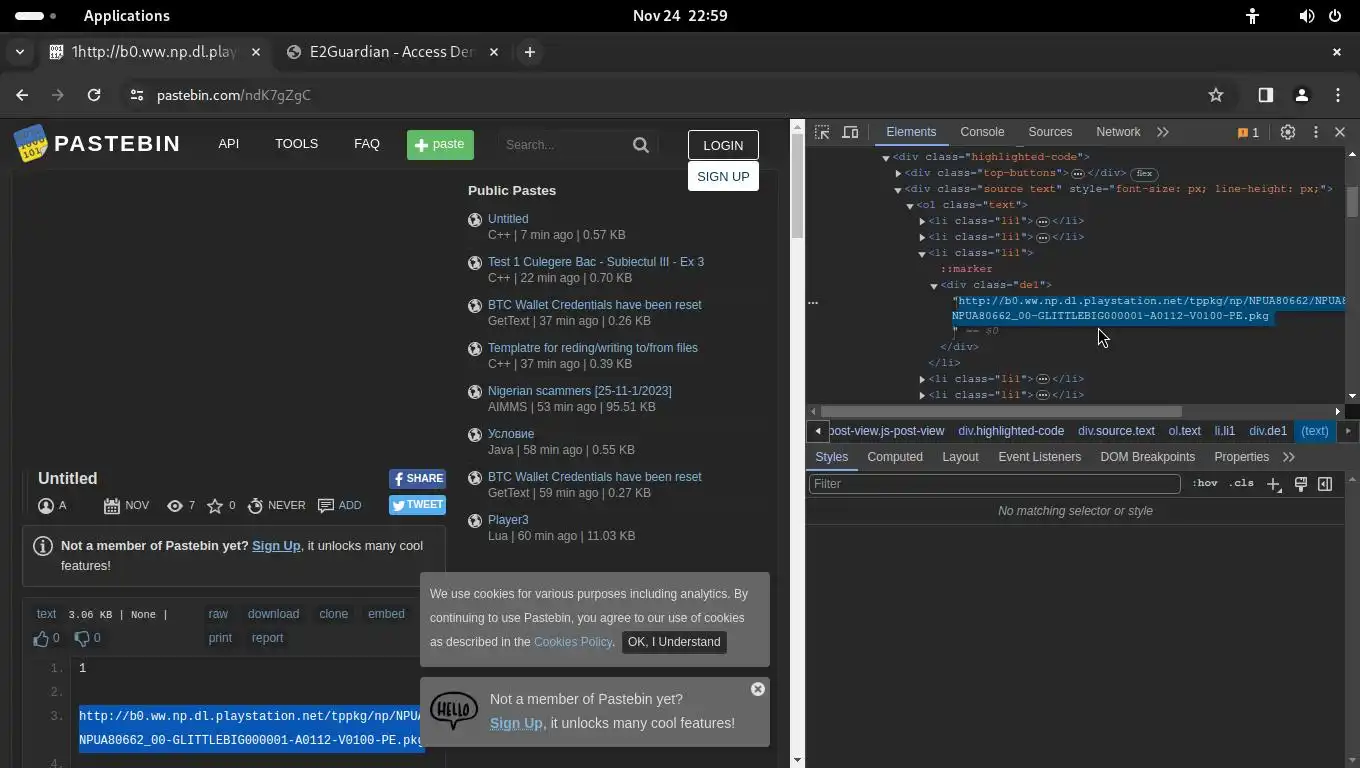The image size is (1360, 768).
Task: Open browser side panel icon
Action: (1265, 95)
